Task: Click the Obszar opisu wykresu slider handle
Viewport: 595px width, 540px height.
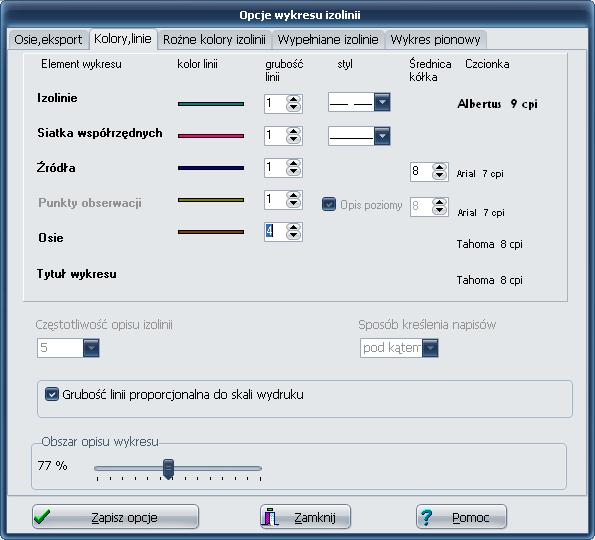Action: (168, 469)
